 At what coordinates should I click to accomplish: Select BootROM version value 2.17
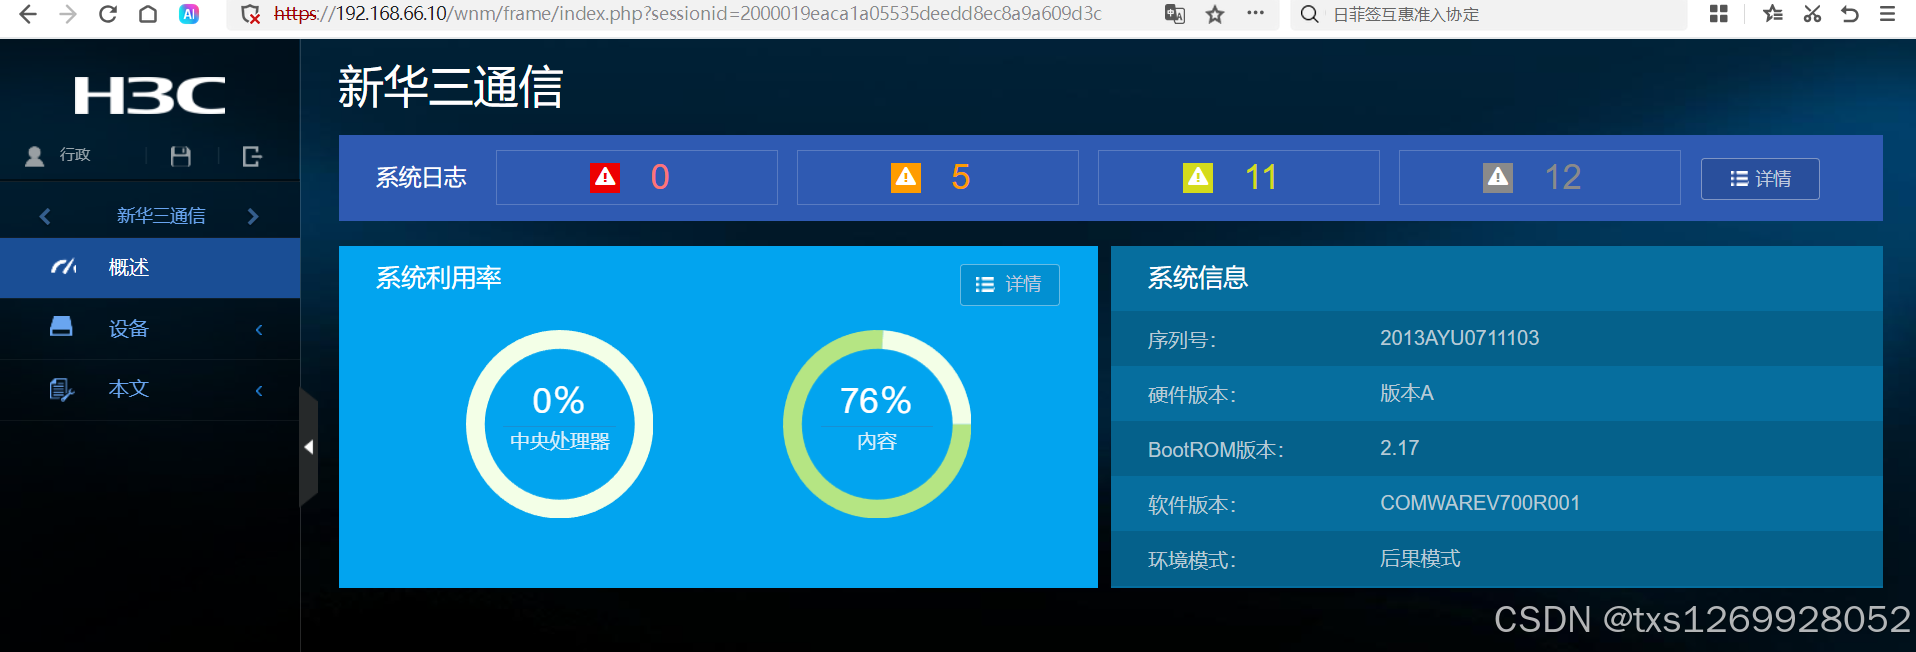pos(1399,448)
